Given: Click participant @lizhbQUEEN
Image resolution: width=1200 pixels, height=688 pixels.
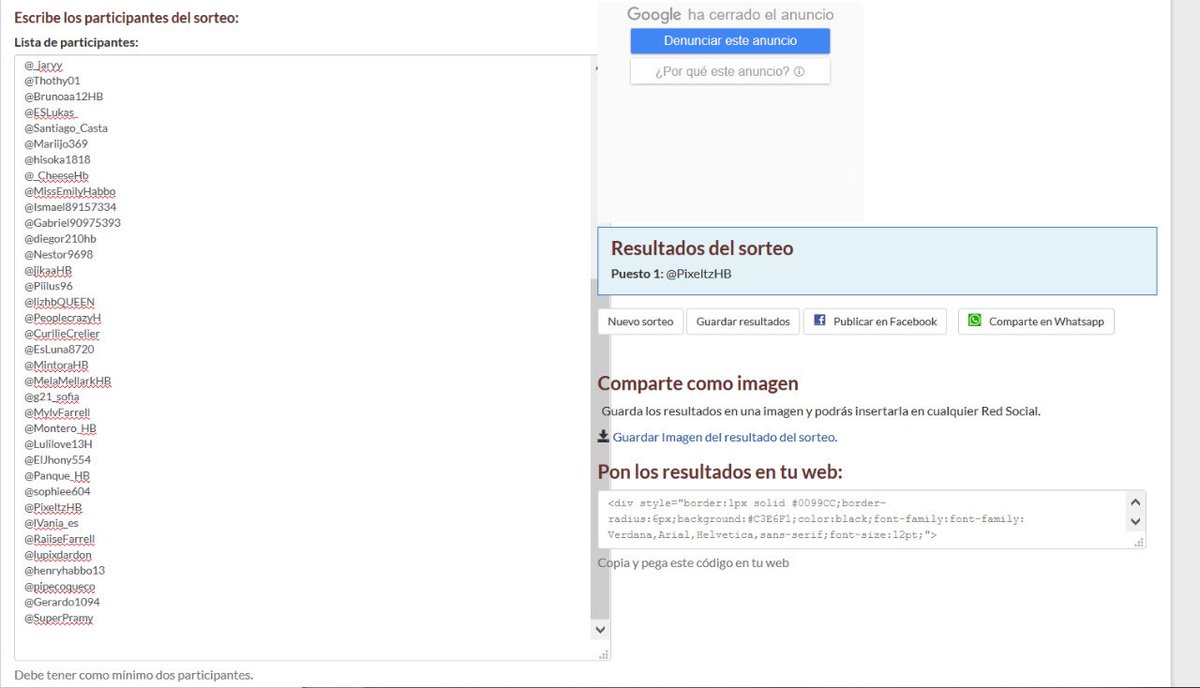Looking at the screenshot, I should pyautogui.click(x=60, y=302).
